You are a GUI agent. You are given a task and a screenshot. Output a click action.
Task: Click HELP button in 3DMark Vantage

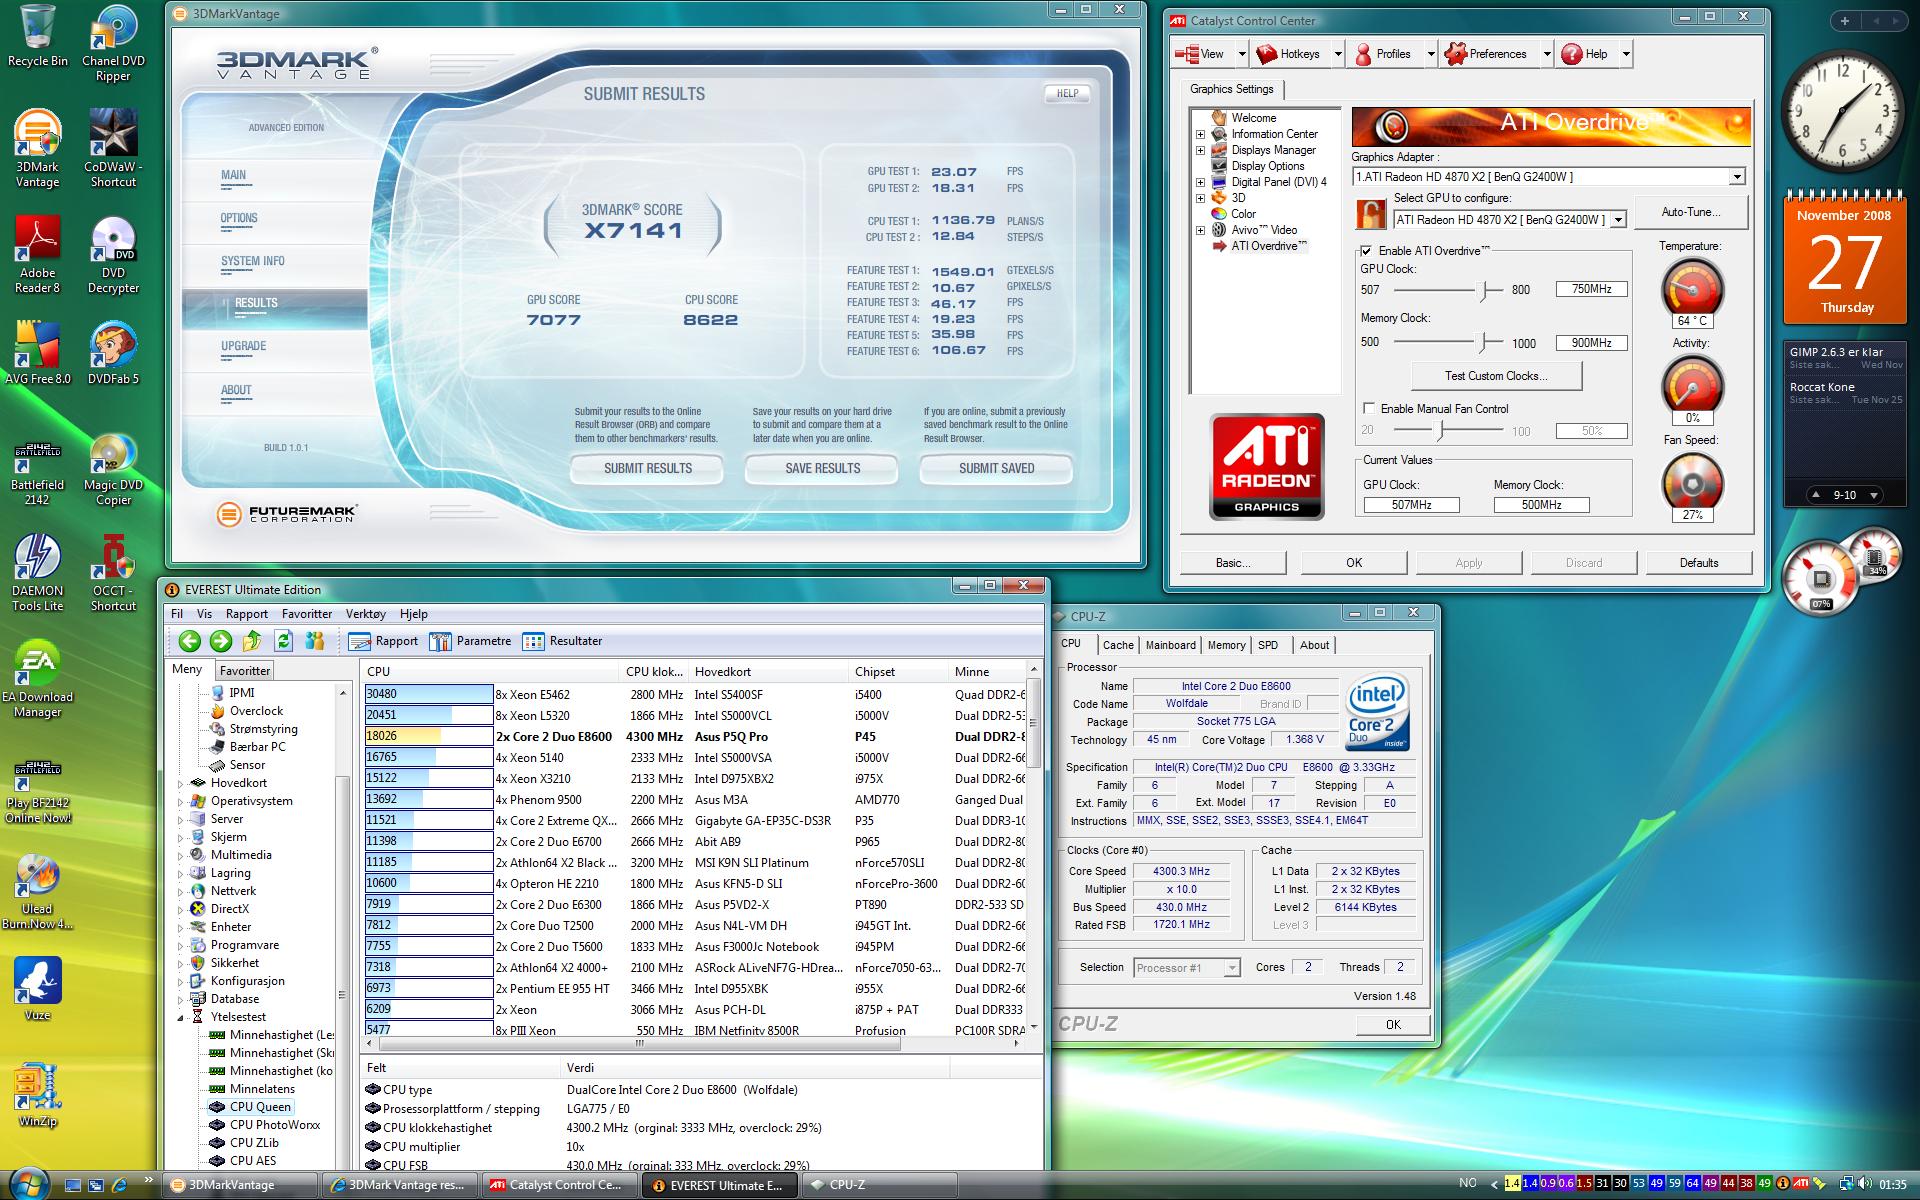1067,93
